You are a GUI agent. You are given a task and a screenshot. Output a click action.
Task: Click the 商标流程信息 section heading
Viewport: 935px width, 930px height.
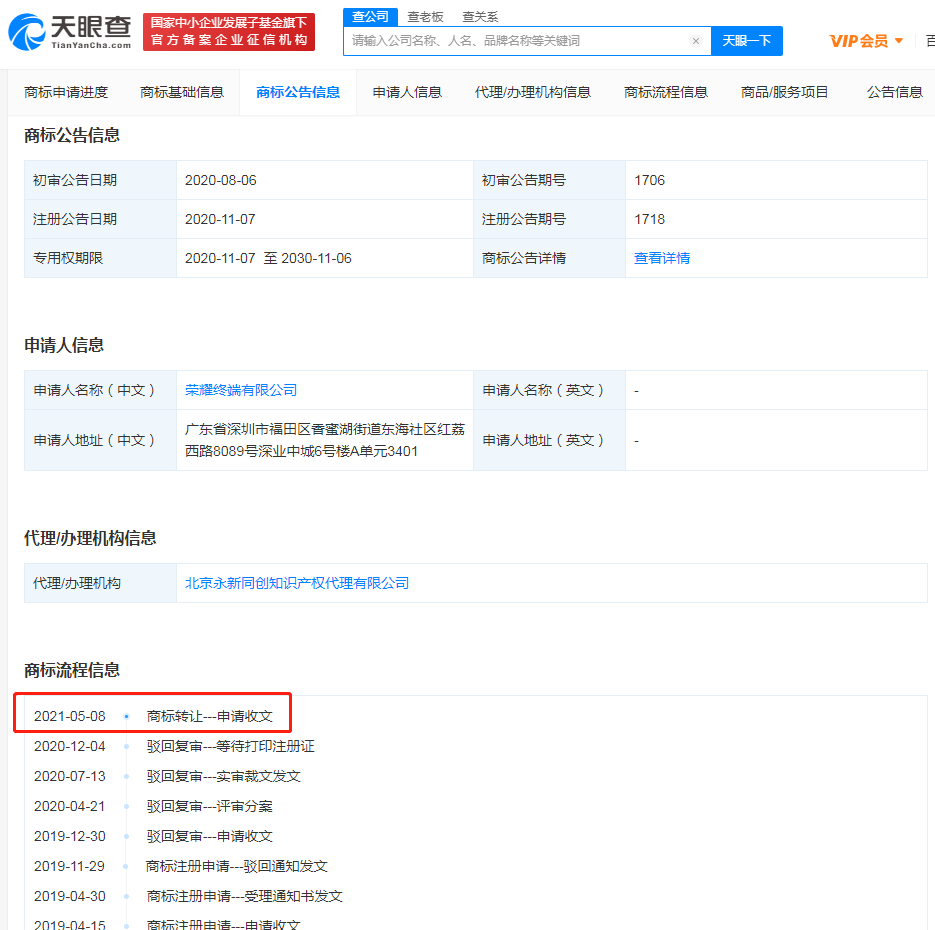pos(72,670)
